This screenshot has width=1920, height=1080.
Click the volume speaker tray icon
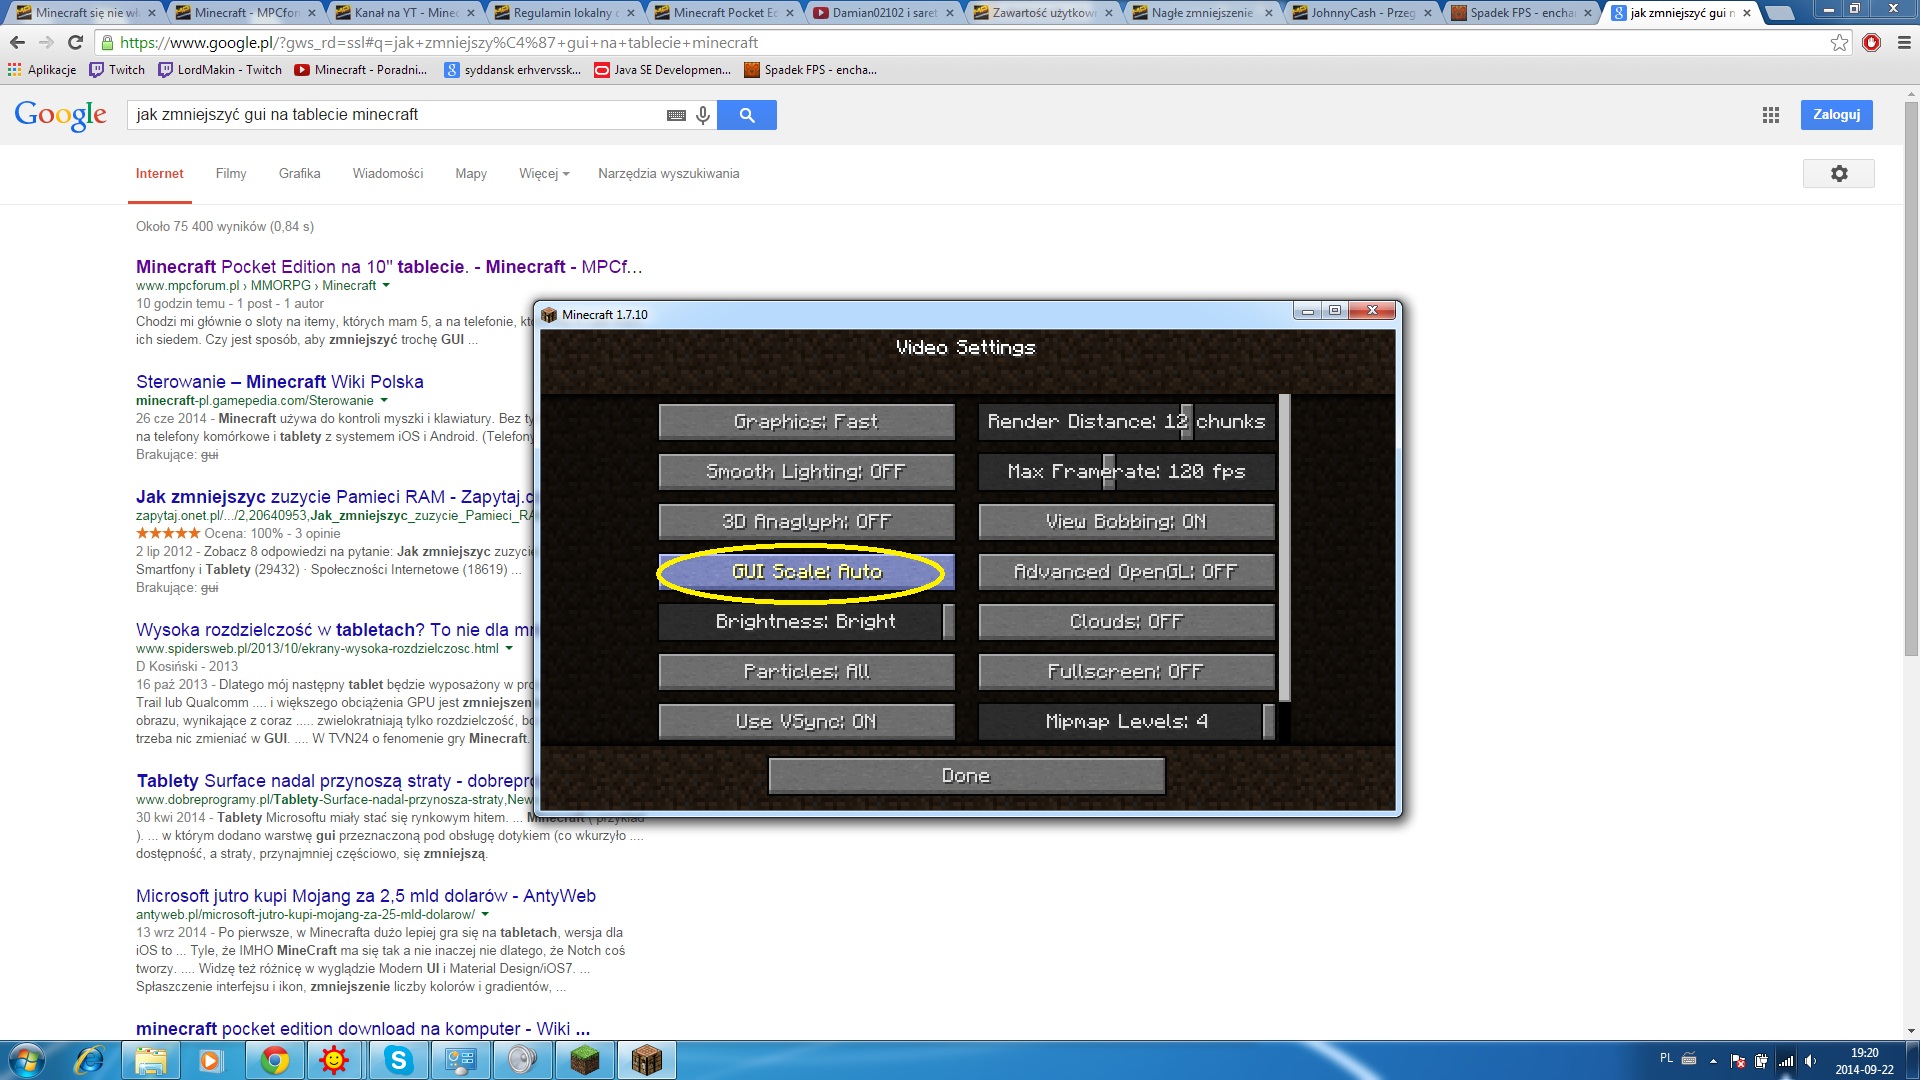point(1811,1061)
